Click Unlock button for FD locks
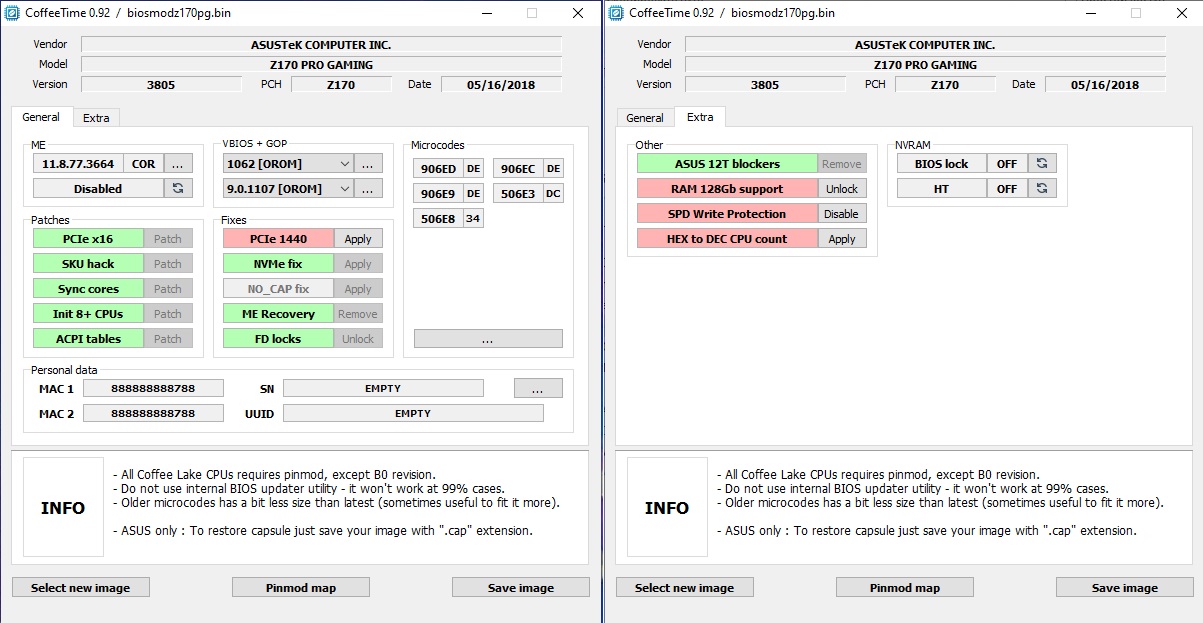The height and width of the screenshot is (623, 1203). (x=358, y=339)
